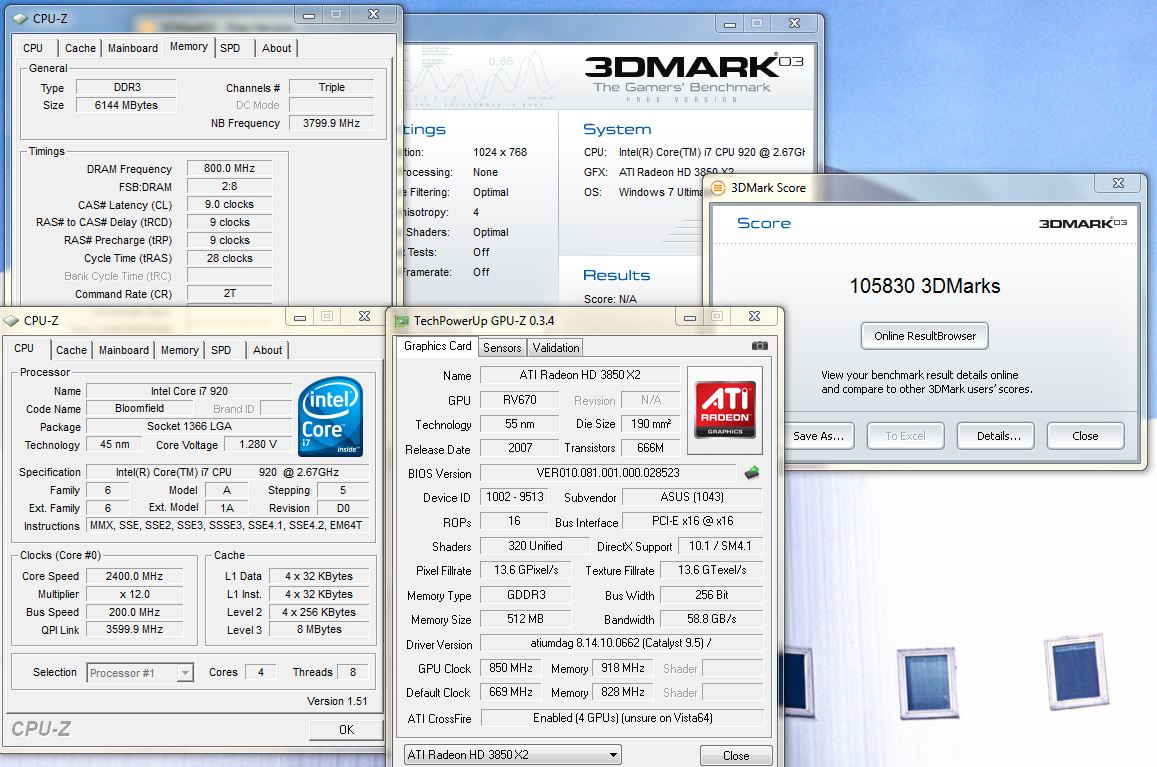
Task: Click the GPU name field ATI Radeon HD 3850 X2
Action: tap(580, 375)
